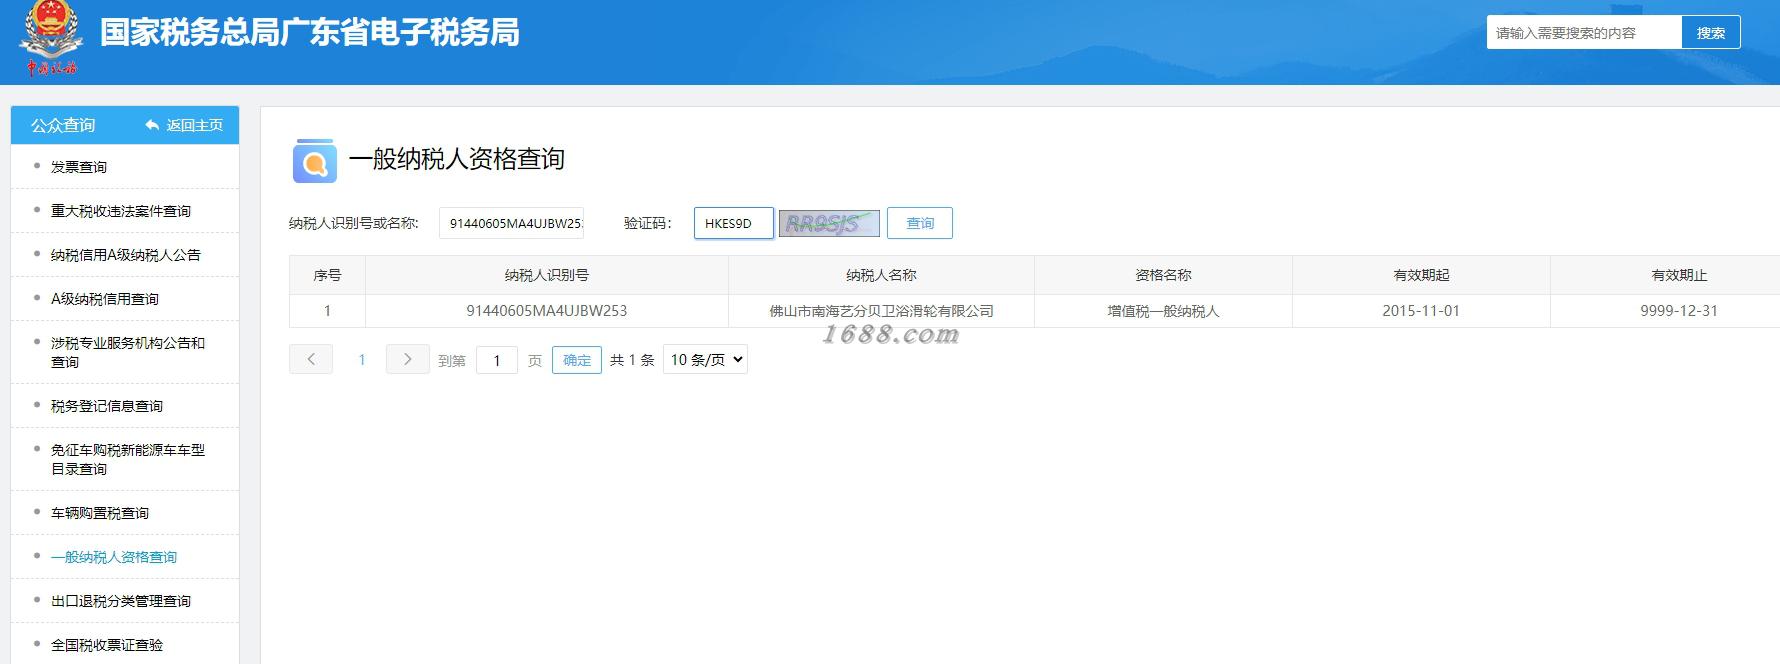Click the 确定 page jump button
Screen dimensions: 1780x664
(577, 360)
